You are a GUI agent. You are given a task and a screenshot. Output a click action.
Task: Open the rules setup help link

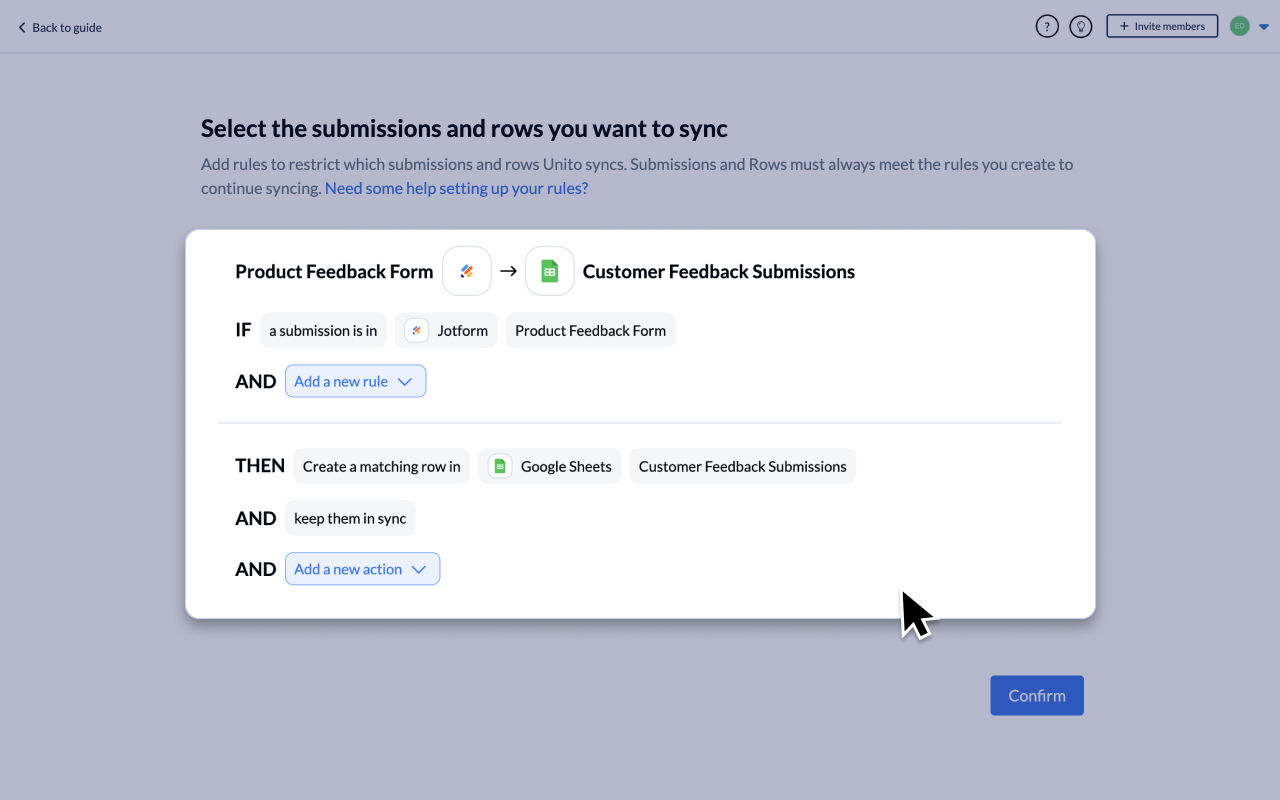pos(456,188)
